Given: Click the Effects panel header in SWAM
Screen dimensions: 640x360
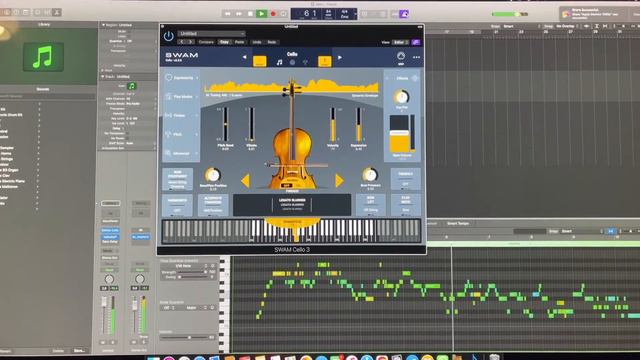Looking at the screenshot, I should [x=402, y=78].
